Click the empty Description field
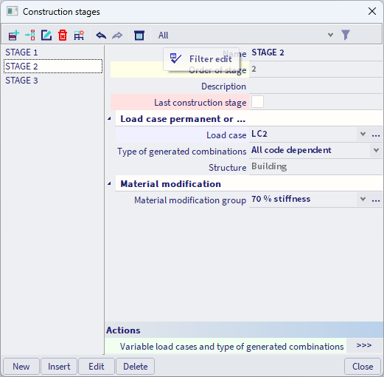384x377 pixels. pyautogui.click(x=315, y=86)
